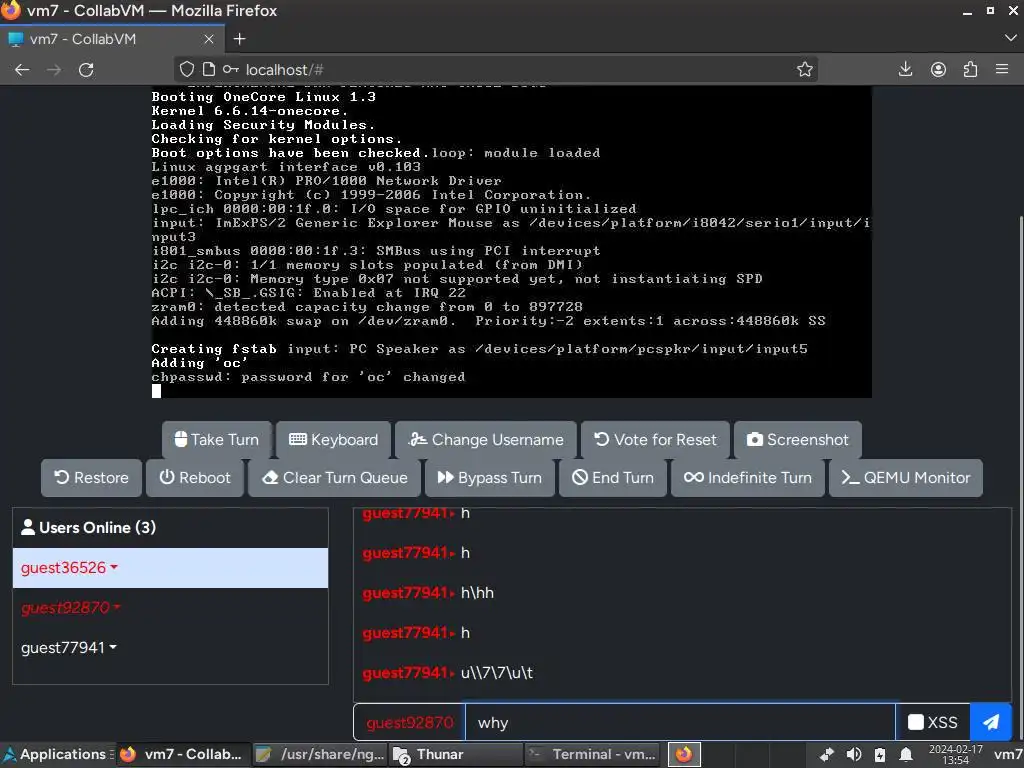Click the chat input containing 'why'
Viewport: 1024px width, 768px height.
click(x=680, y=722)
